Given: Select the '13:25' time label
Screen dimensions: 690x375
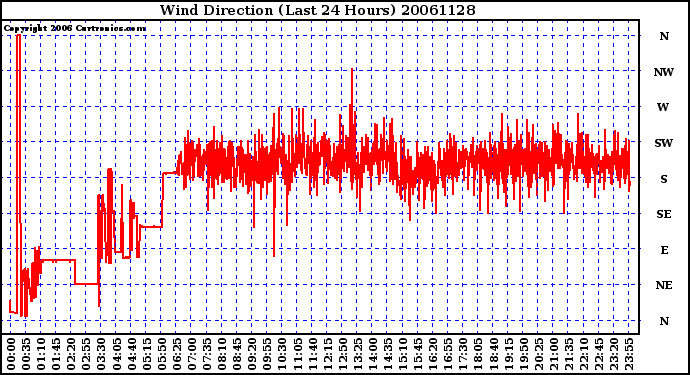Looking at the screenshot, I should pyautogui.click(x=357, y=355).
